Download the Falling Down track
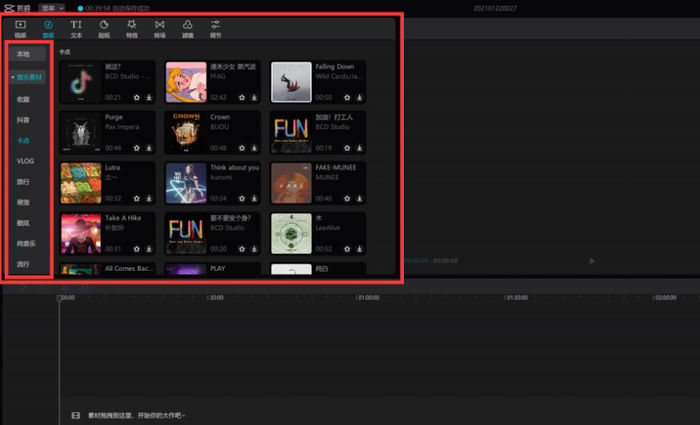This screenshot has width=700, height=425. [x=359, y=97]
